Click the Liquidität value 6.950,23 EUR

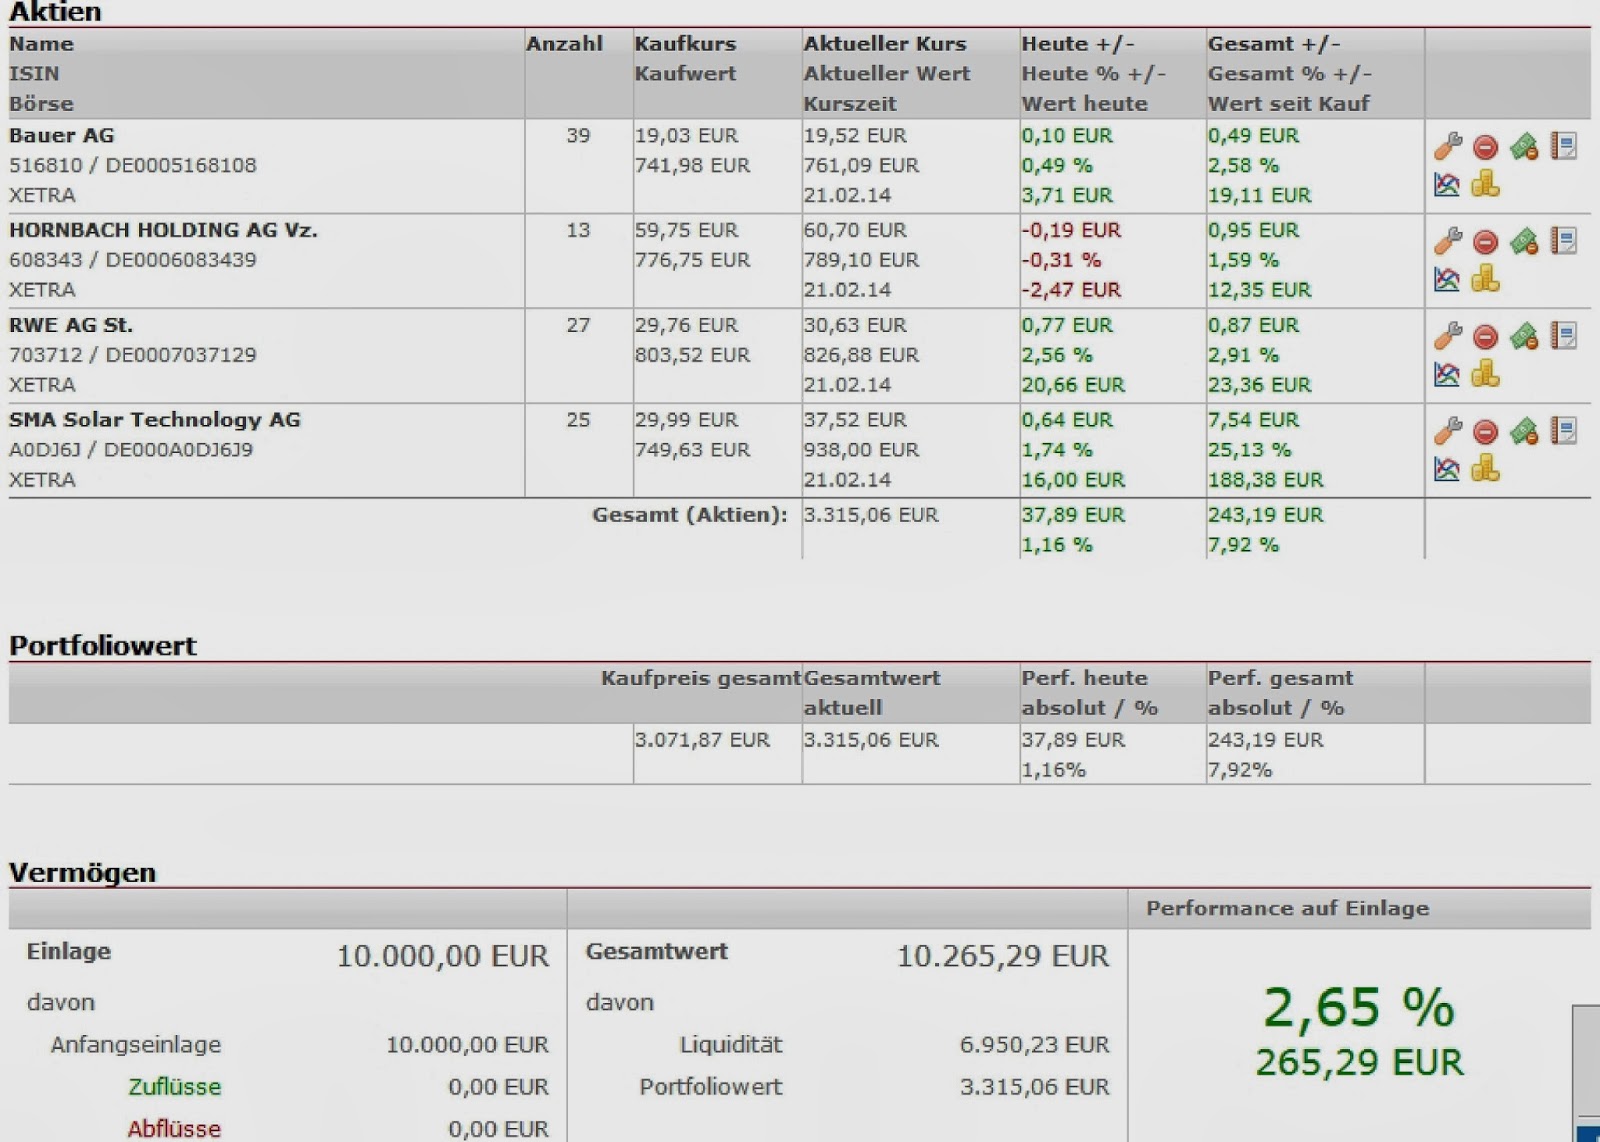[x=1034, y=1045]
